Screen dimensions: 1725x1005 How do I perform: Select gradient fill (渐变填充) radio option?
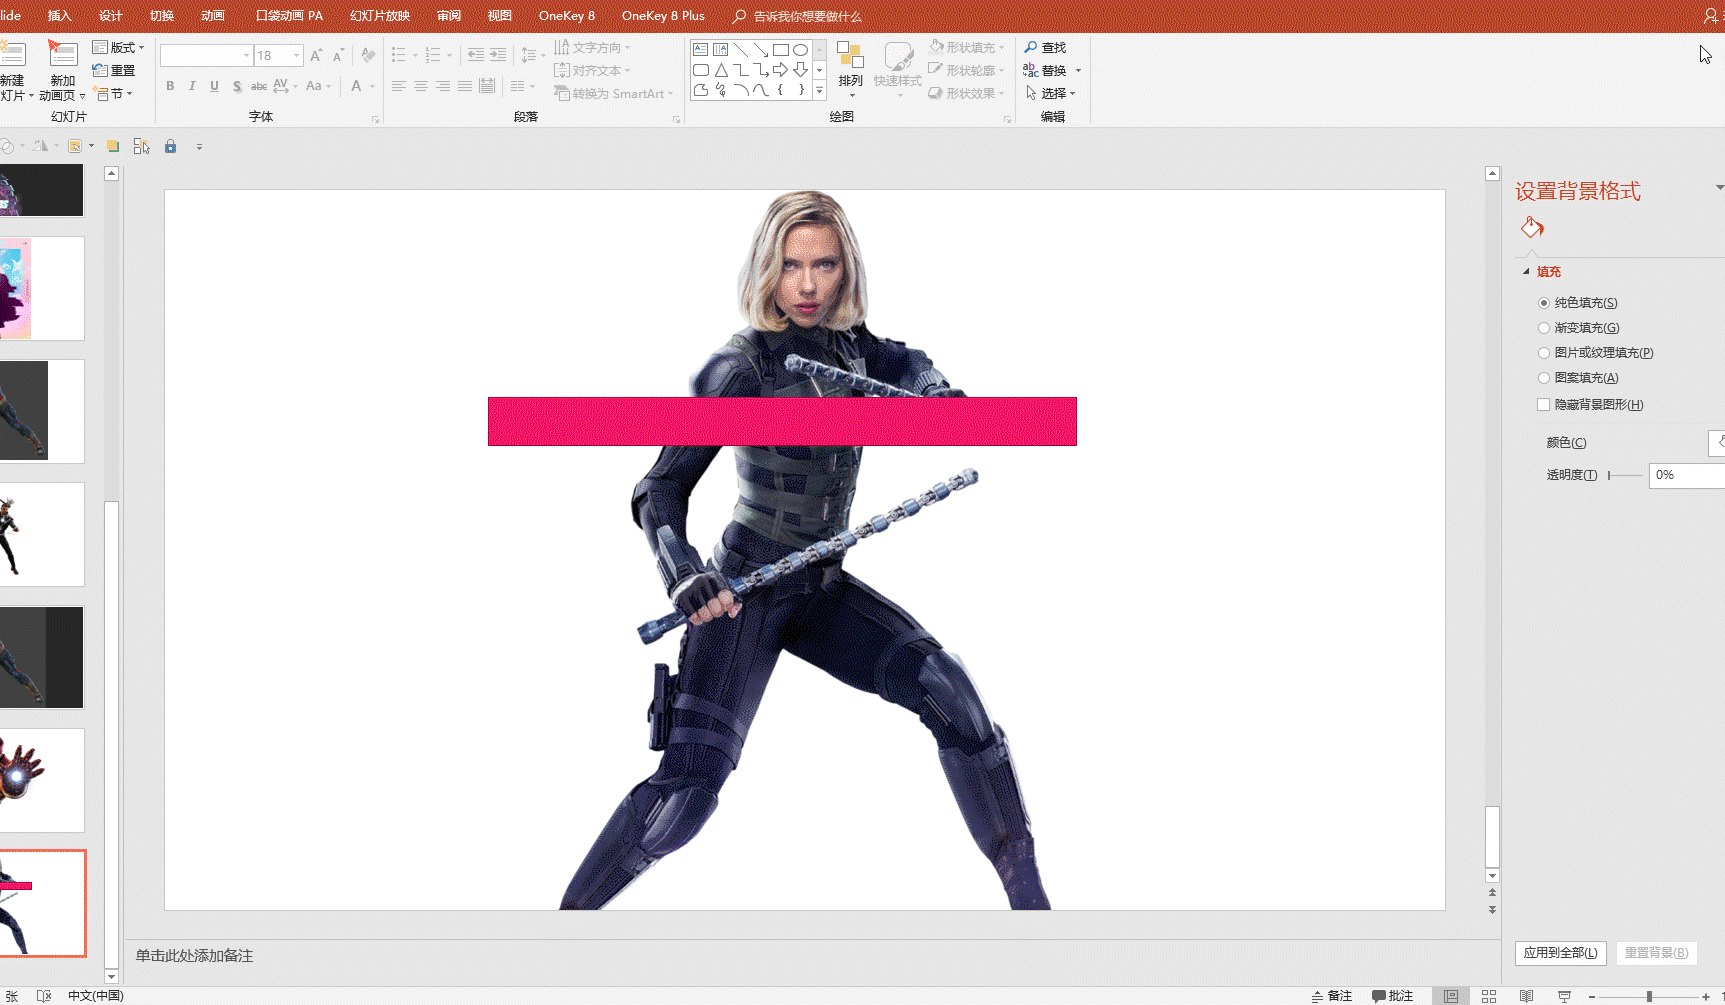click(x=1544, y=328)
